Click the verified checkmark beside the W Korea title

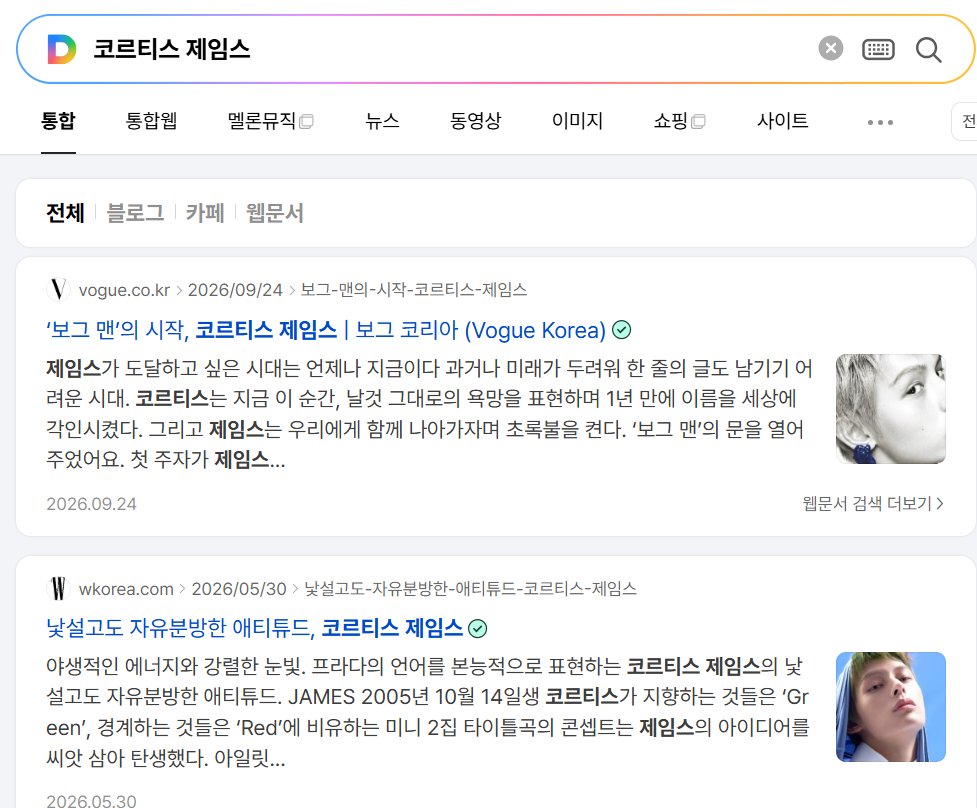[x=478, y=629]
